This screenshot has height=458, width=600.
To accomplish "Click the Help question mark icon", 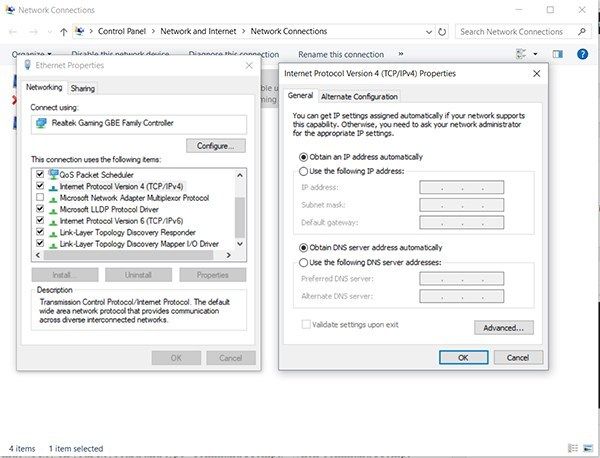I will tap(582, 54).
